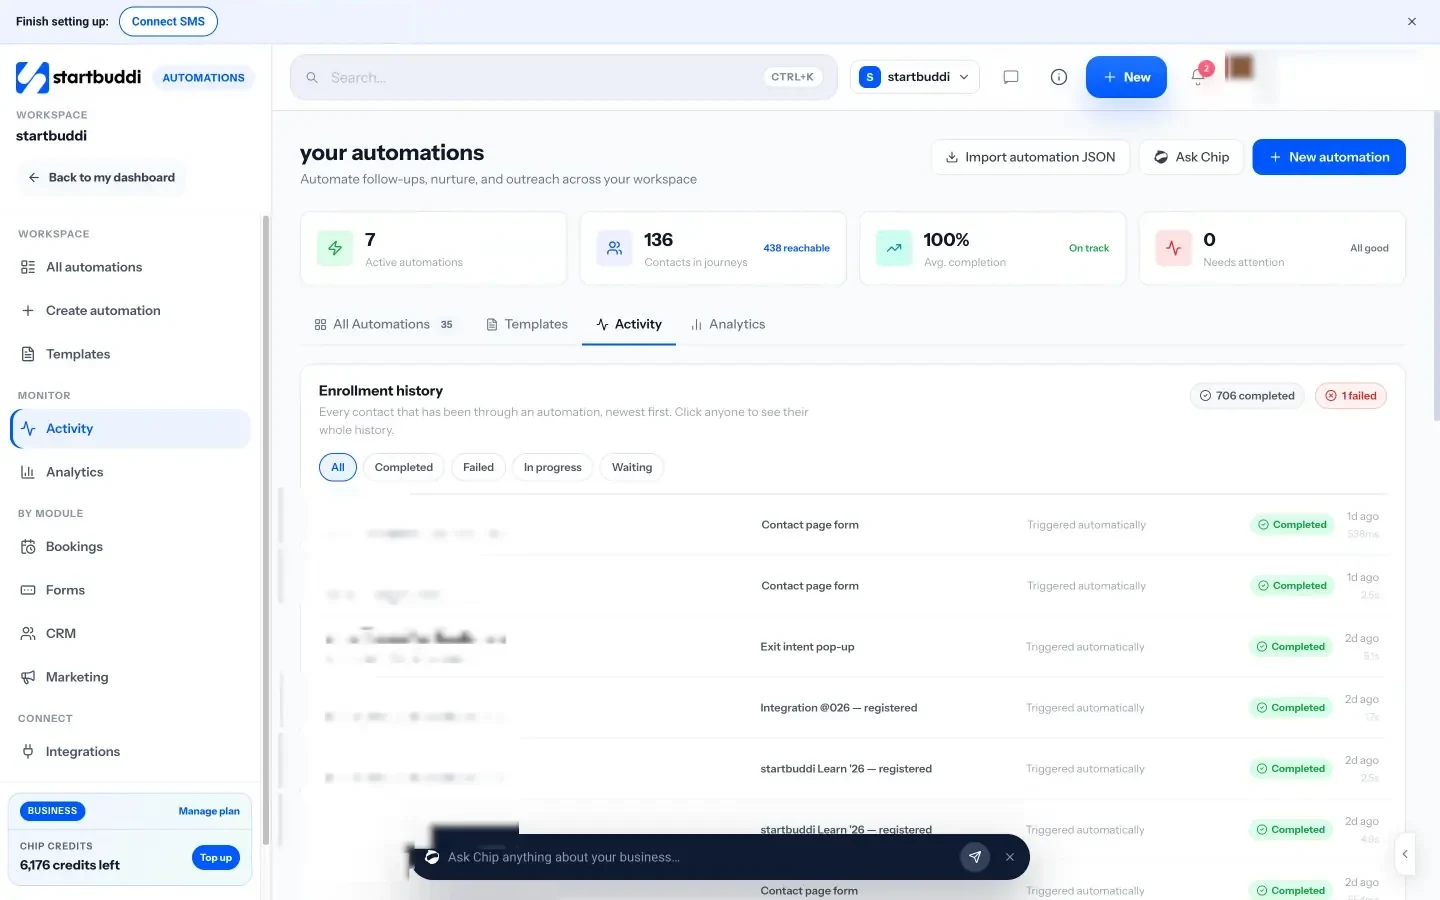Viewport: 1440px width, 900px height.
Task: Click the Needs attention pulse icon
Action: pyautogui.click(x=1173, y=248)
